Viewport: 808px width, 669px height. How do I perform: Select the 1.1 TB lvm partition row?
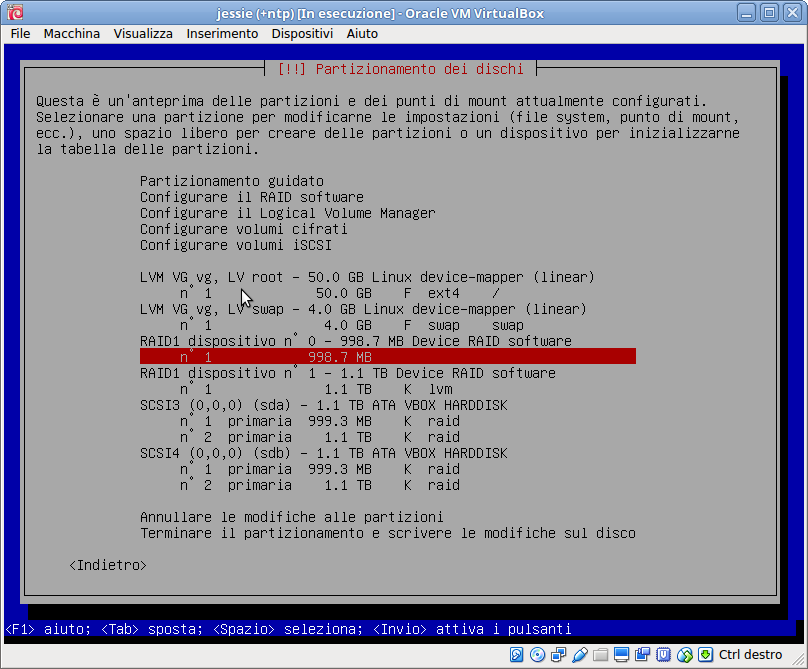(316, 389)
